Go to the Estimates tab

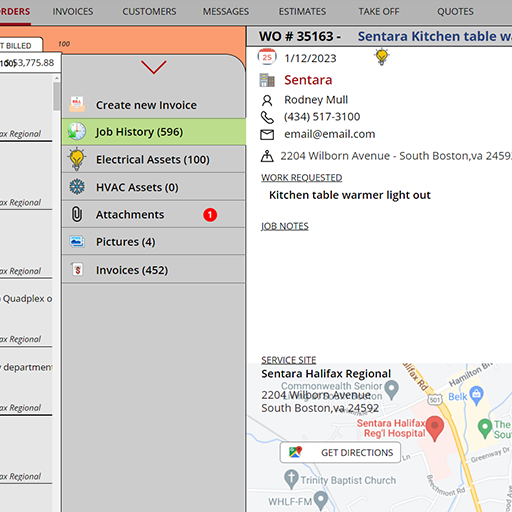coord(302,12)
